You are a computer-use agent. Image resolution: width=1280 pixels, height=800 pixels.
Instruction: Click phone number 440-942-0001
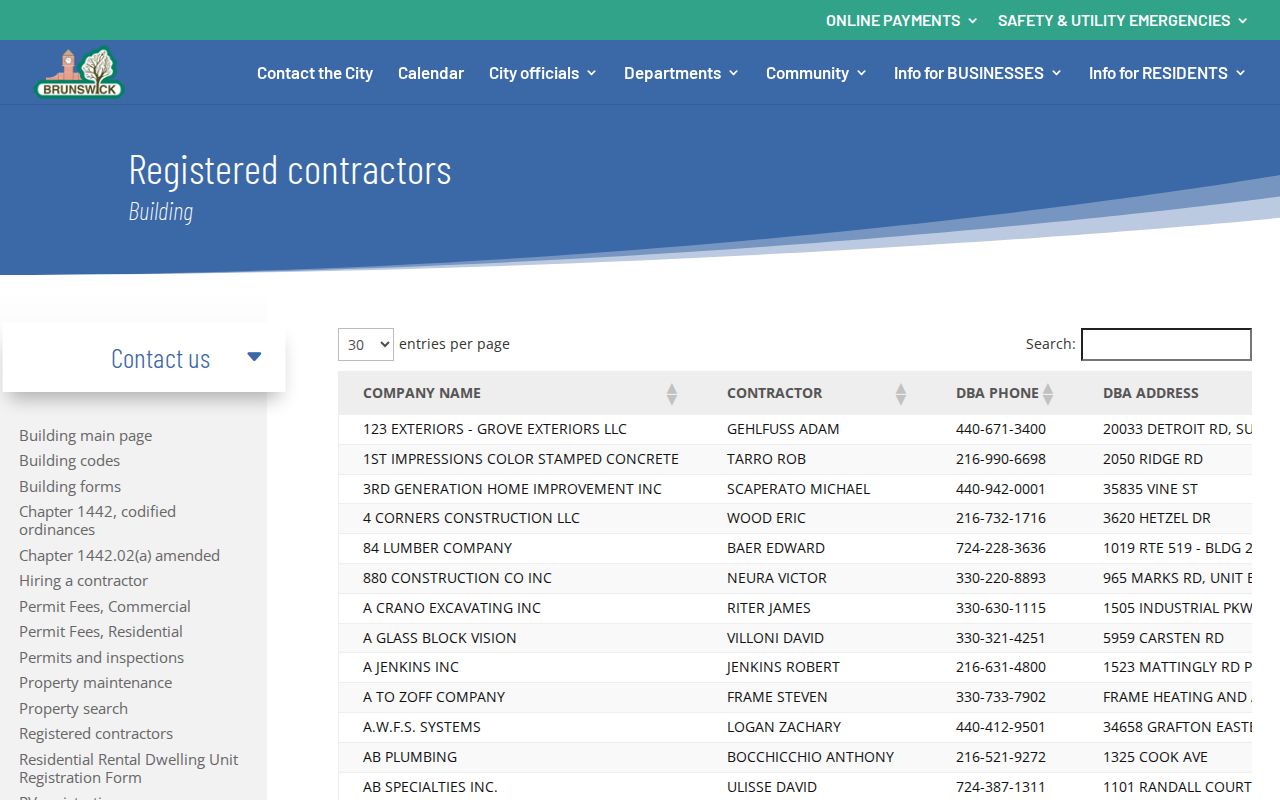click(1001, 489)
